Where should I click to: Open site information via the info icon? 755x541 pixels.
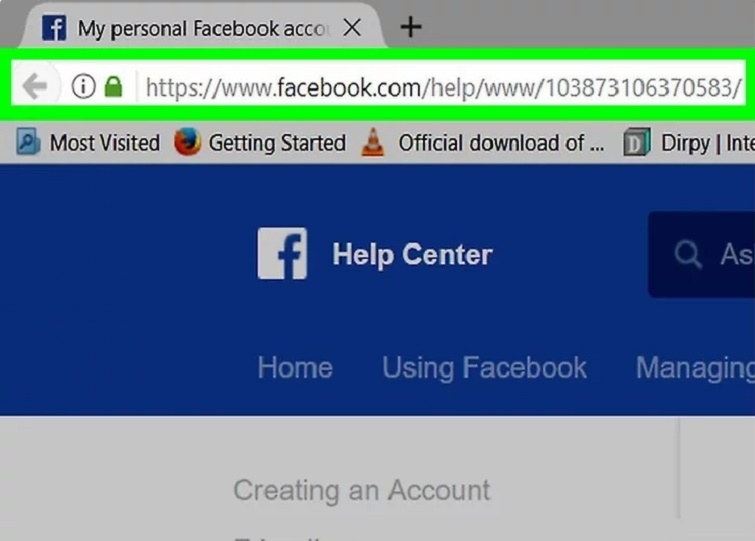pyautogui.click(x=83, y=87)
